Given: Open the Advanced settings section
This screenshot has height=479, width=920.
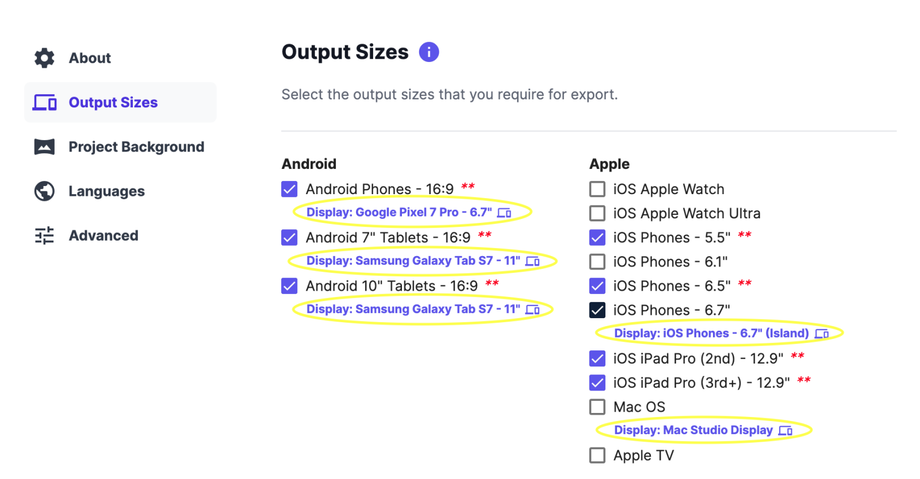Looking at the screenshot, I should pos(103,236).
